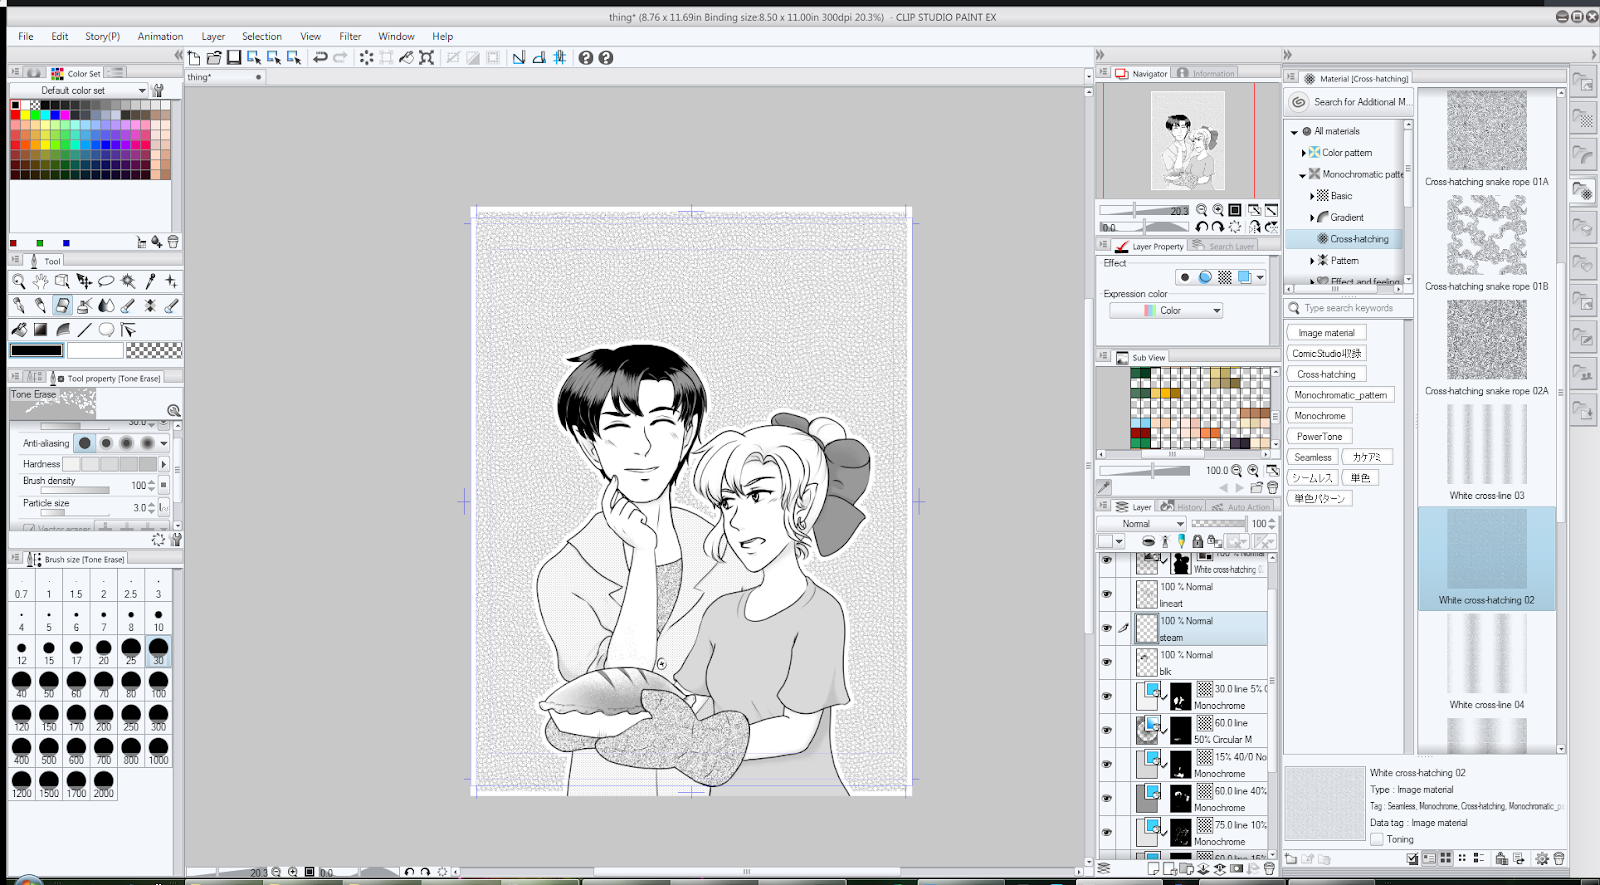Screen dimensions: 1600x885
Task: Open the File menu
Action: click(26, 36)
